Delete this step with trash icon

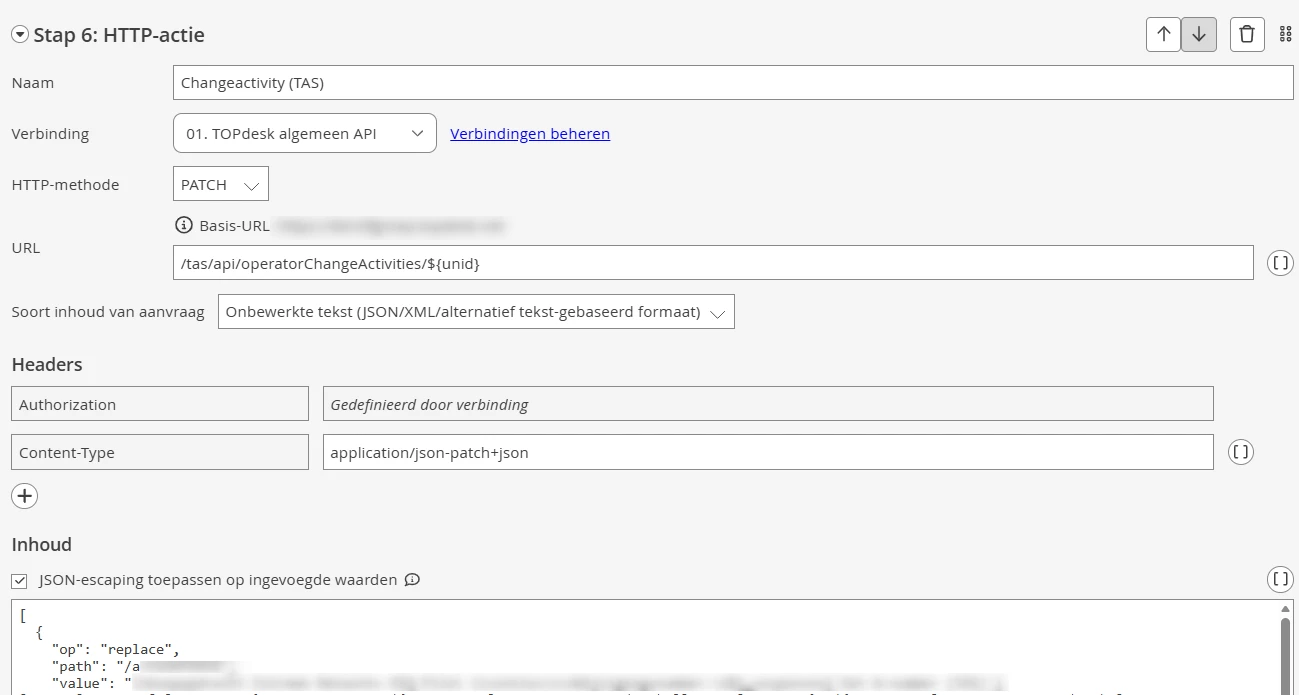pos(1247,35)
